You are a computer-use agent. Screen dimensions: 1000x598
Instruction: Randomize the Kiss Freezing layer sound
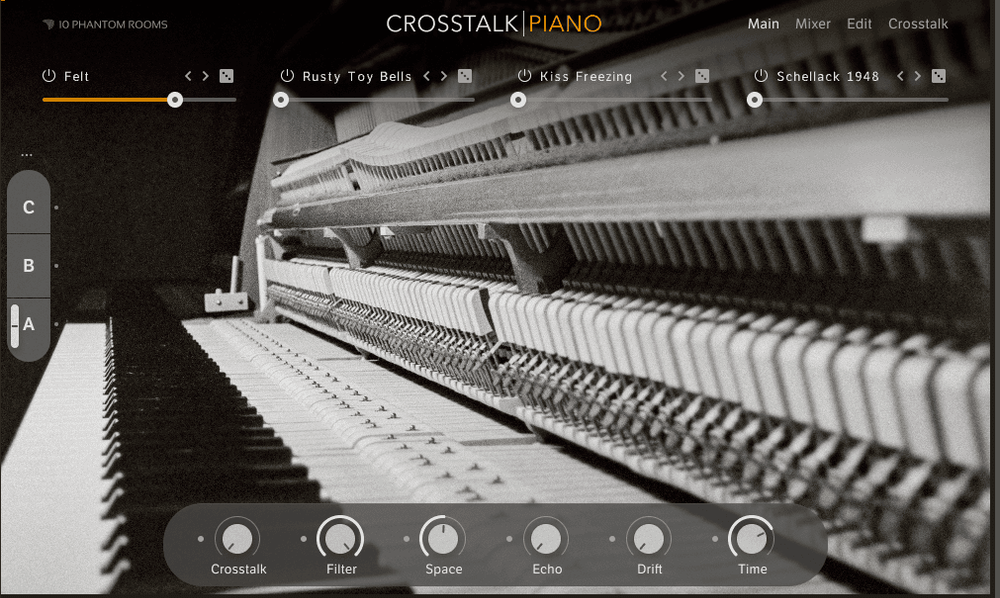point(702,76)
